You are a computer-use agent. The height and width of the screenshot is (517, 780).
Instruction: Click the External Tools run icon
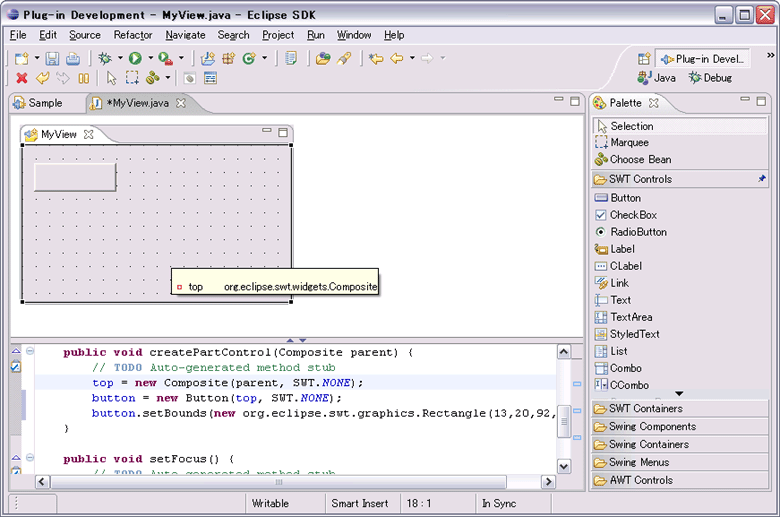166,58
